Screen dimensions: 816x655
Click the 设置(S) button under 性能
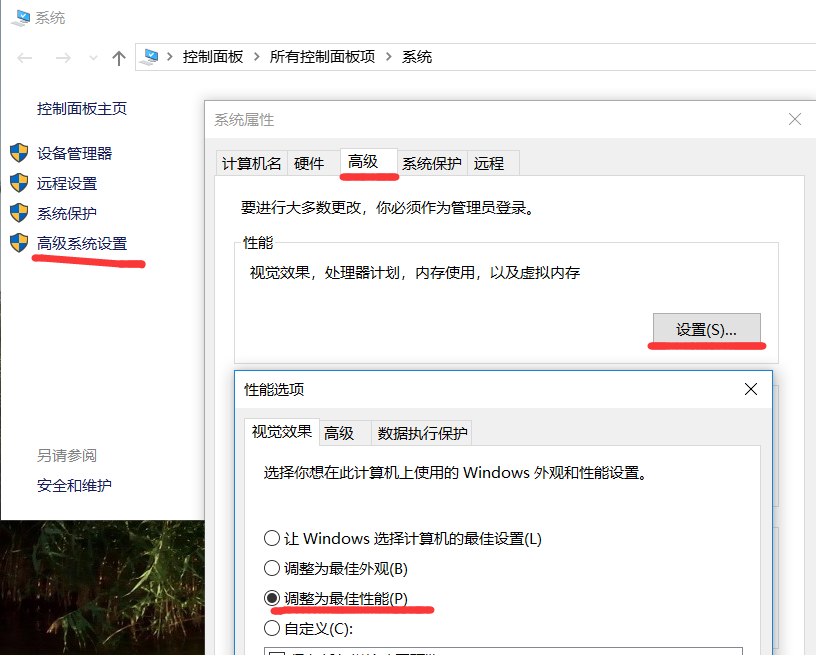(707, 328)
